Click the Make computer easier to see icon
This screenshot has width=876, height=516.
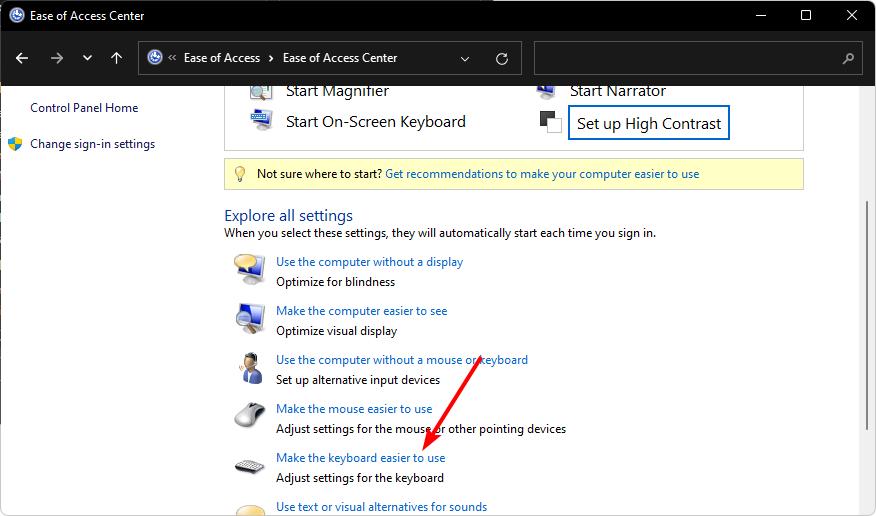250,319
